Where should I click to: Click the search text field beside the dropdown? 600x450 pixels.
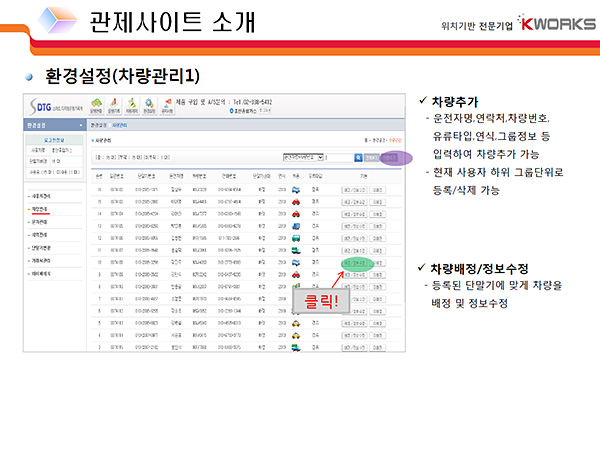(x=339, y=157)
